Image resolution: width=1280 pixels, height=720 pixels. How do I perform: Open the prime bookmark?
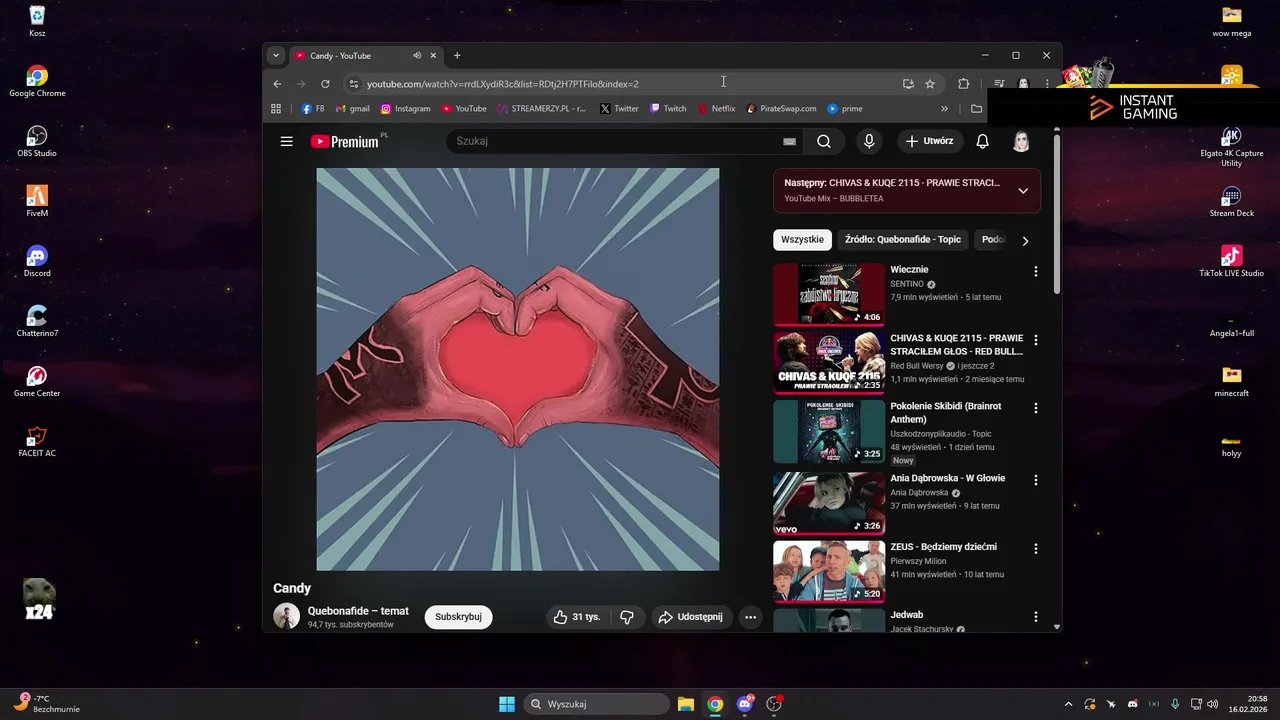click(845, 108)
